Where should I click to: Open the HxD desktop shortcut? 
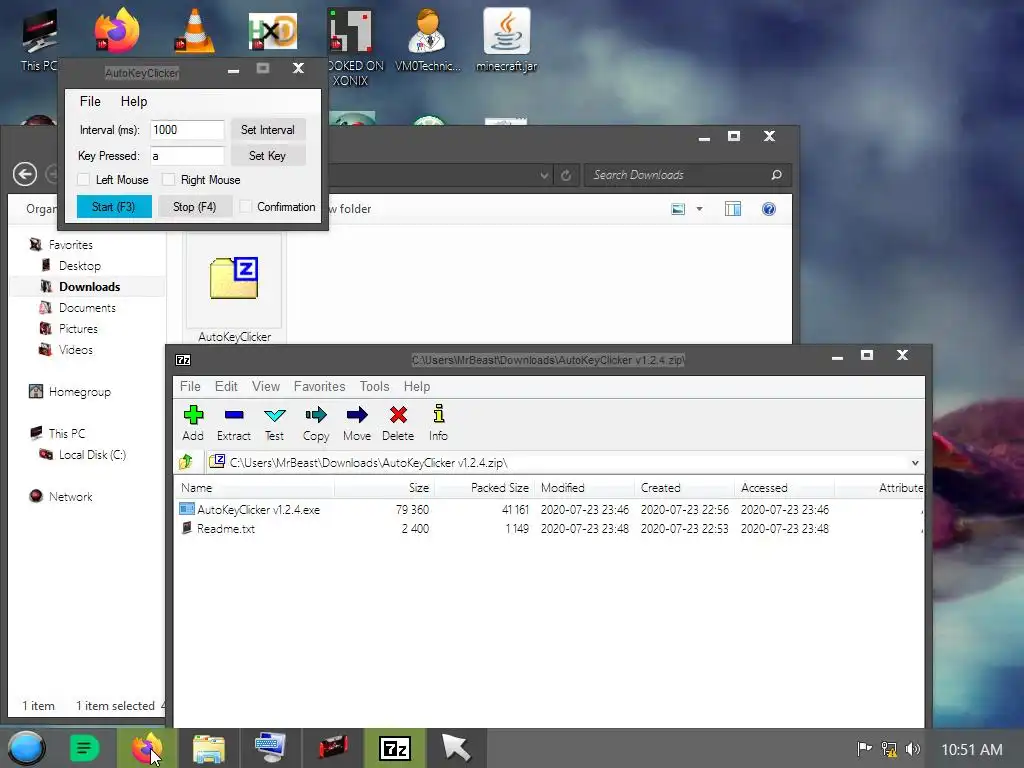(273, 31)
